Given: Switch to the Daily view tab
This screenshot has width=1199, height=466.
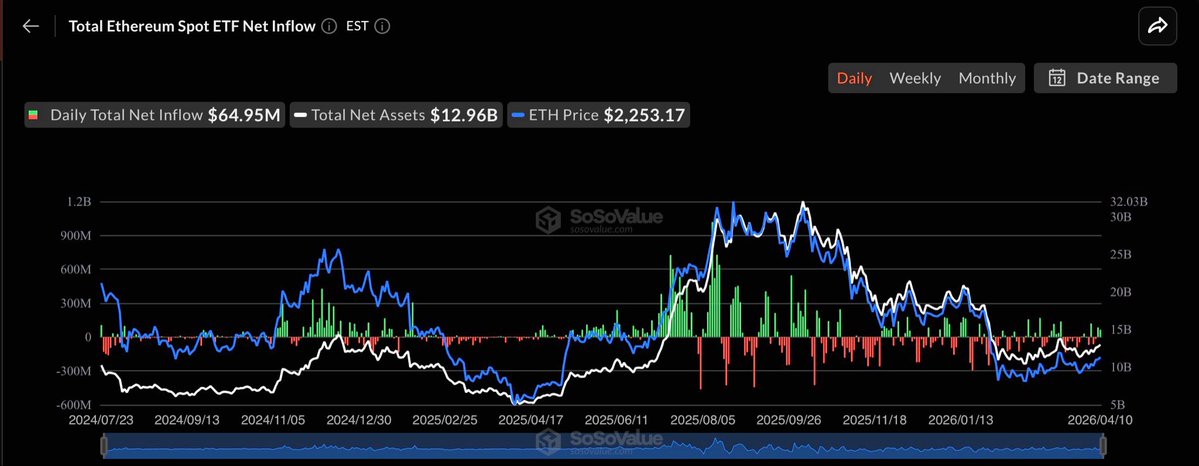Looking at the screenshot, I should (854, 78).
